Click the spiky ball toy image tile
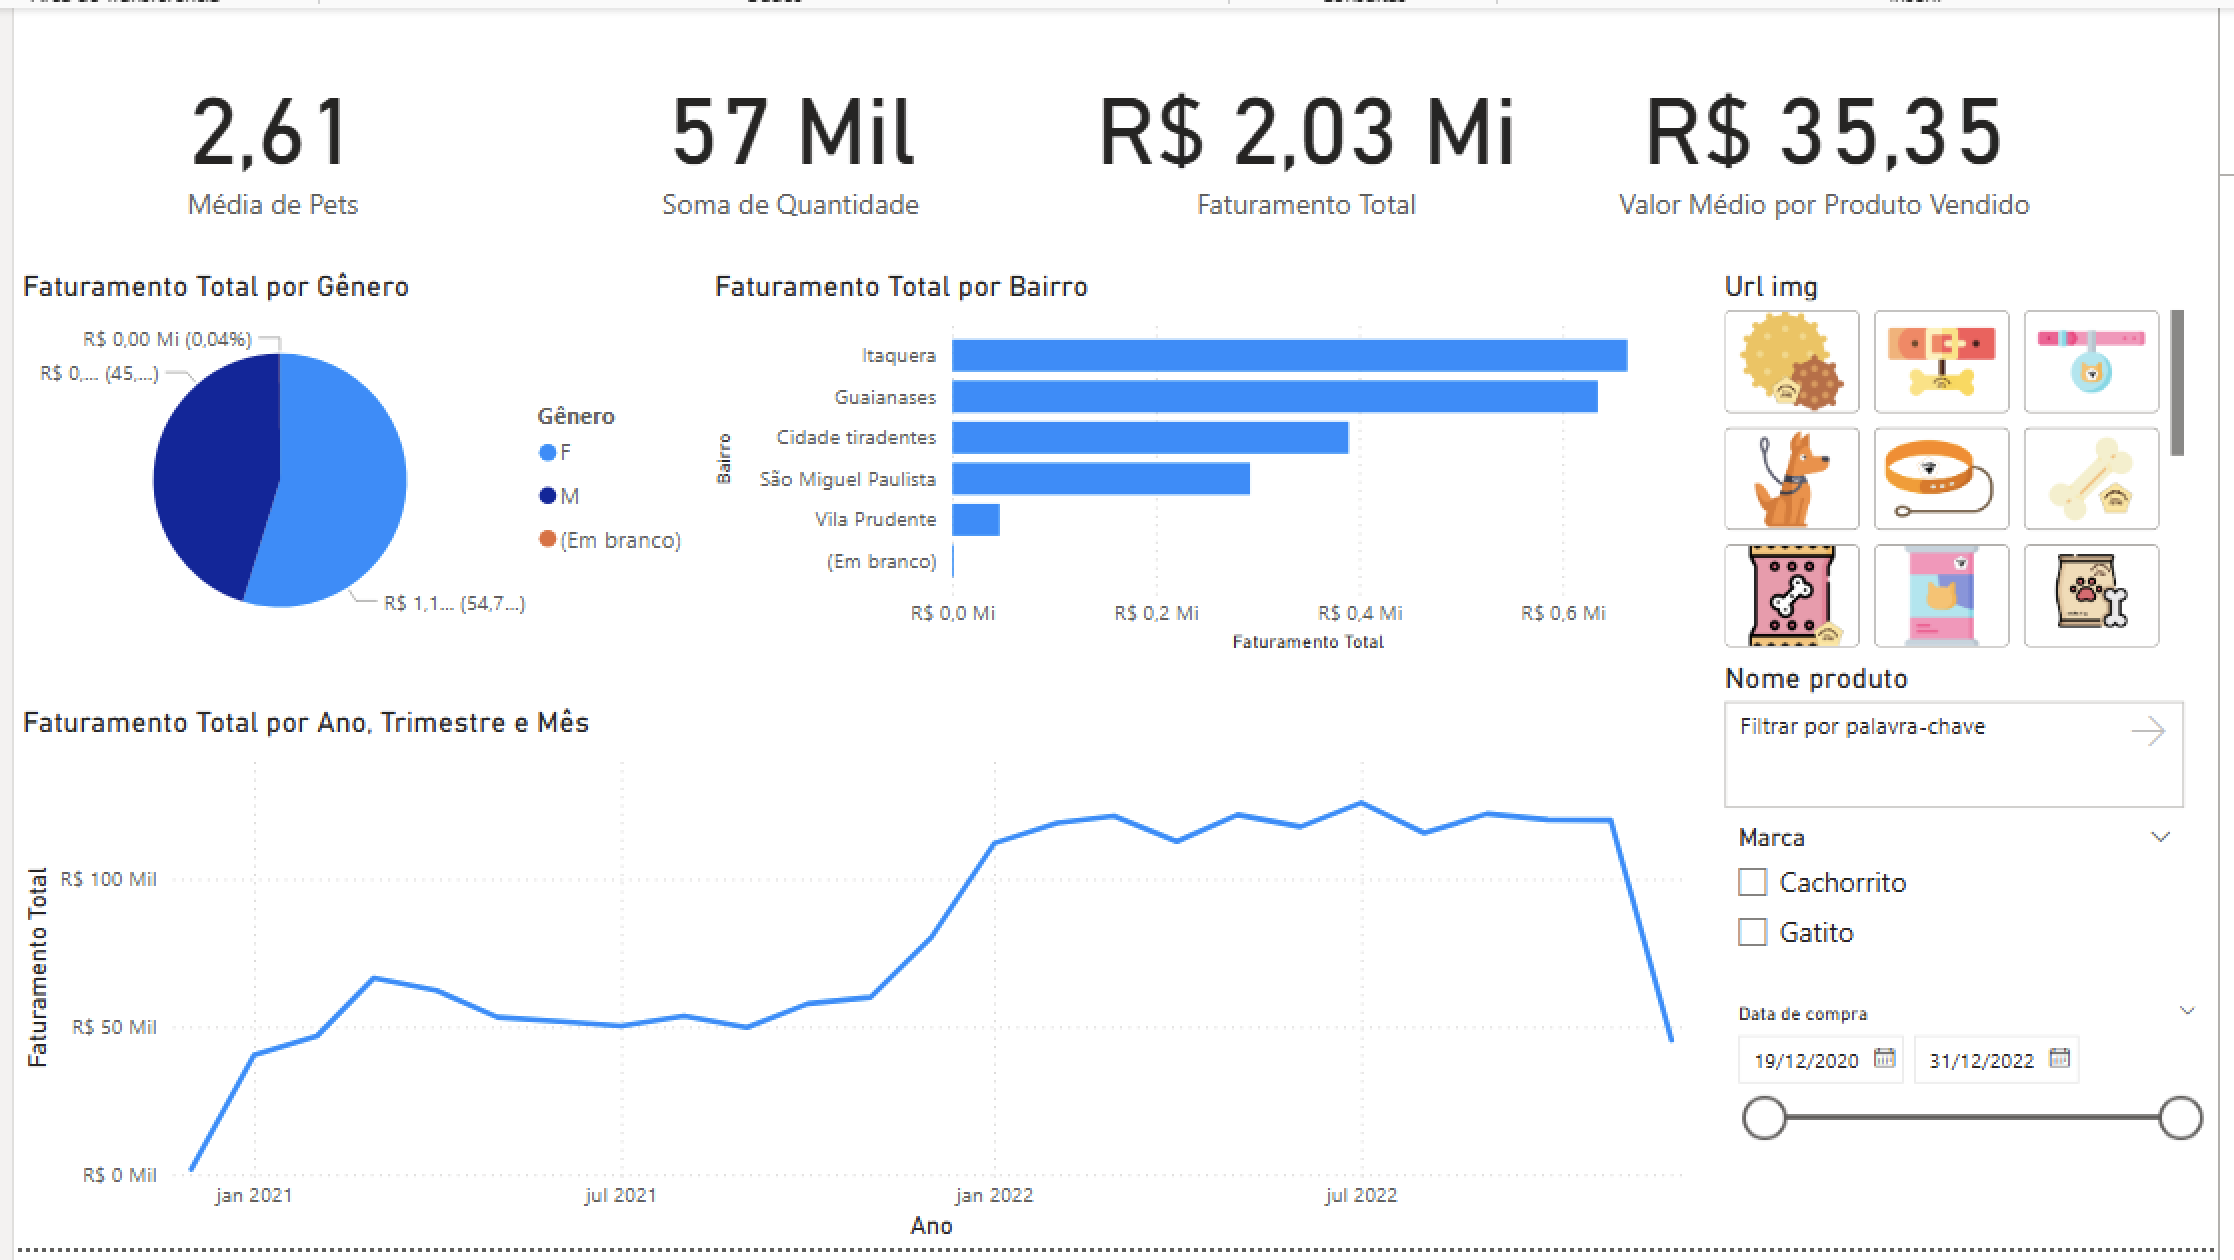 coord(1791,361)
